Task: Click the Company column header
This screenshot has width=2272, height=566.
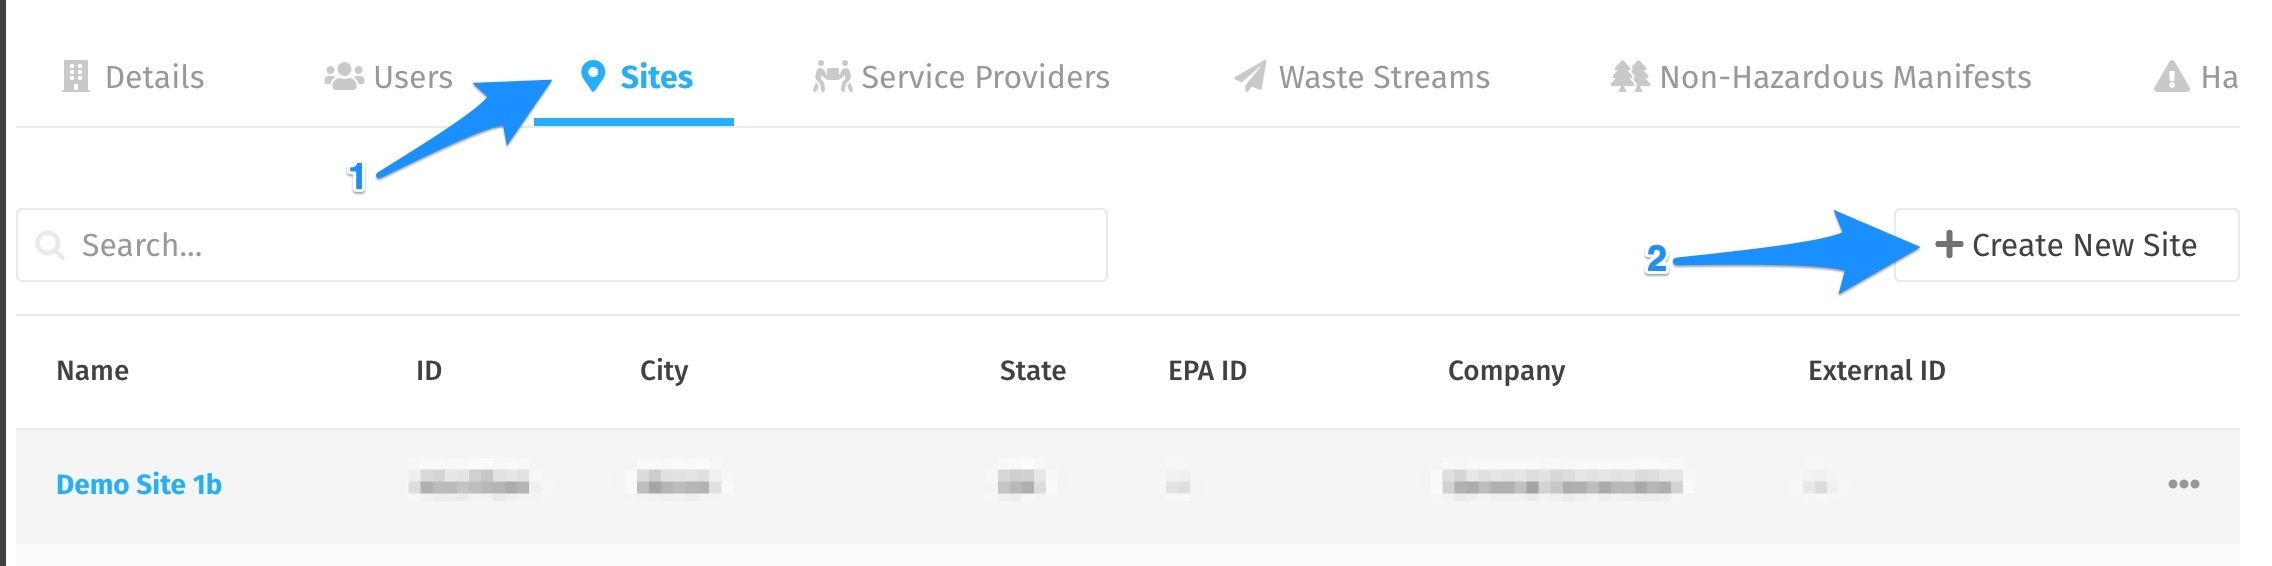Action: (x=1506, y=371)
